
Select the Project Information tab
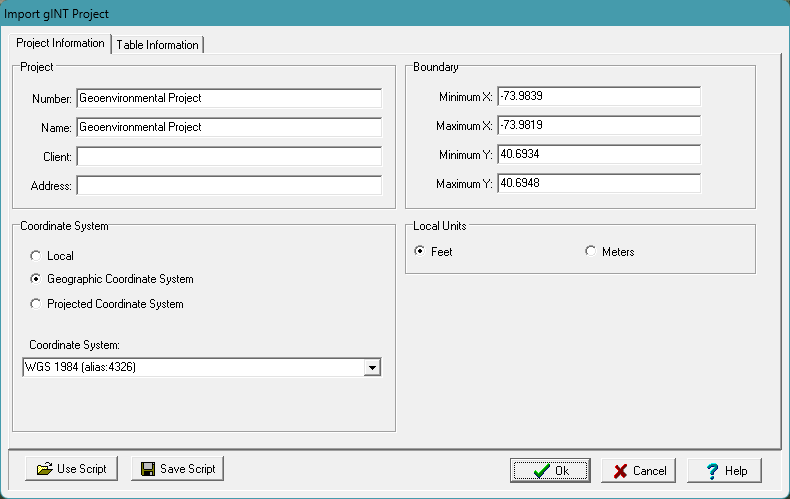point(61,43)
